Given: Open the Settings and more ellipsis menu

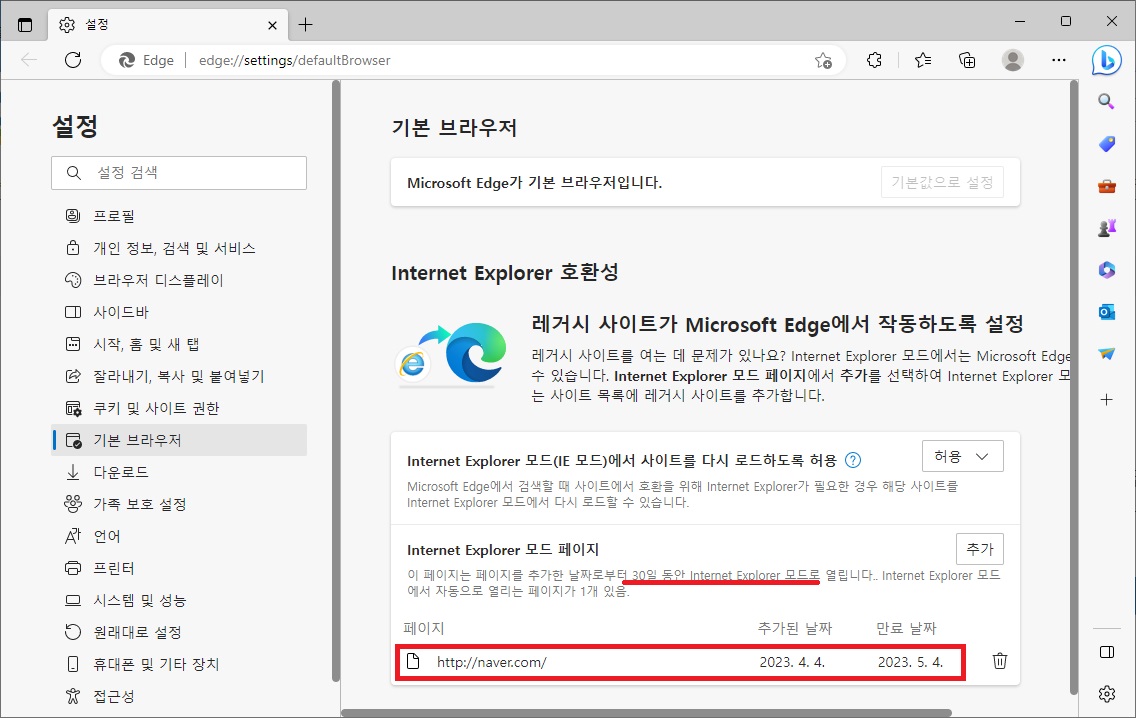Looking at the screenshot, I should 1058,60.
